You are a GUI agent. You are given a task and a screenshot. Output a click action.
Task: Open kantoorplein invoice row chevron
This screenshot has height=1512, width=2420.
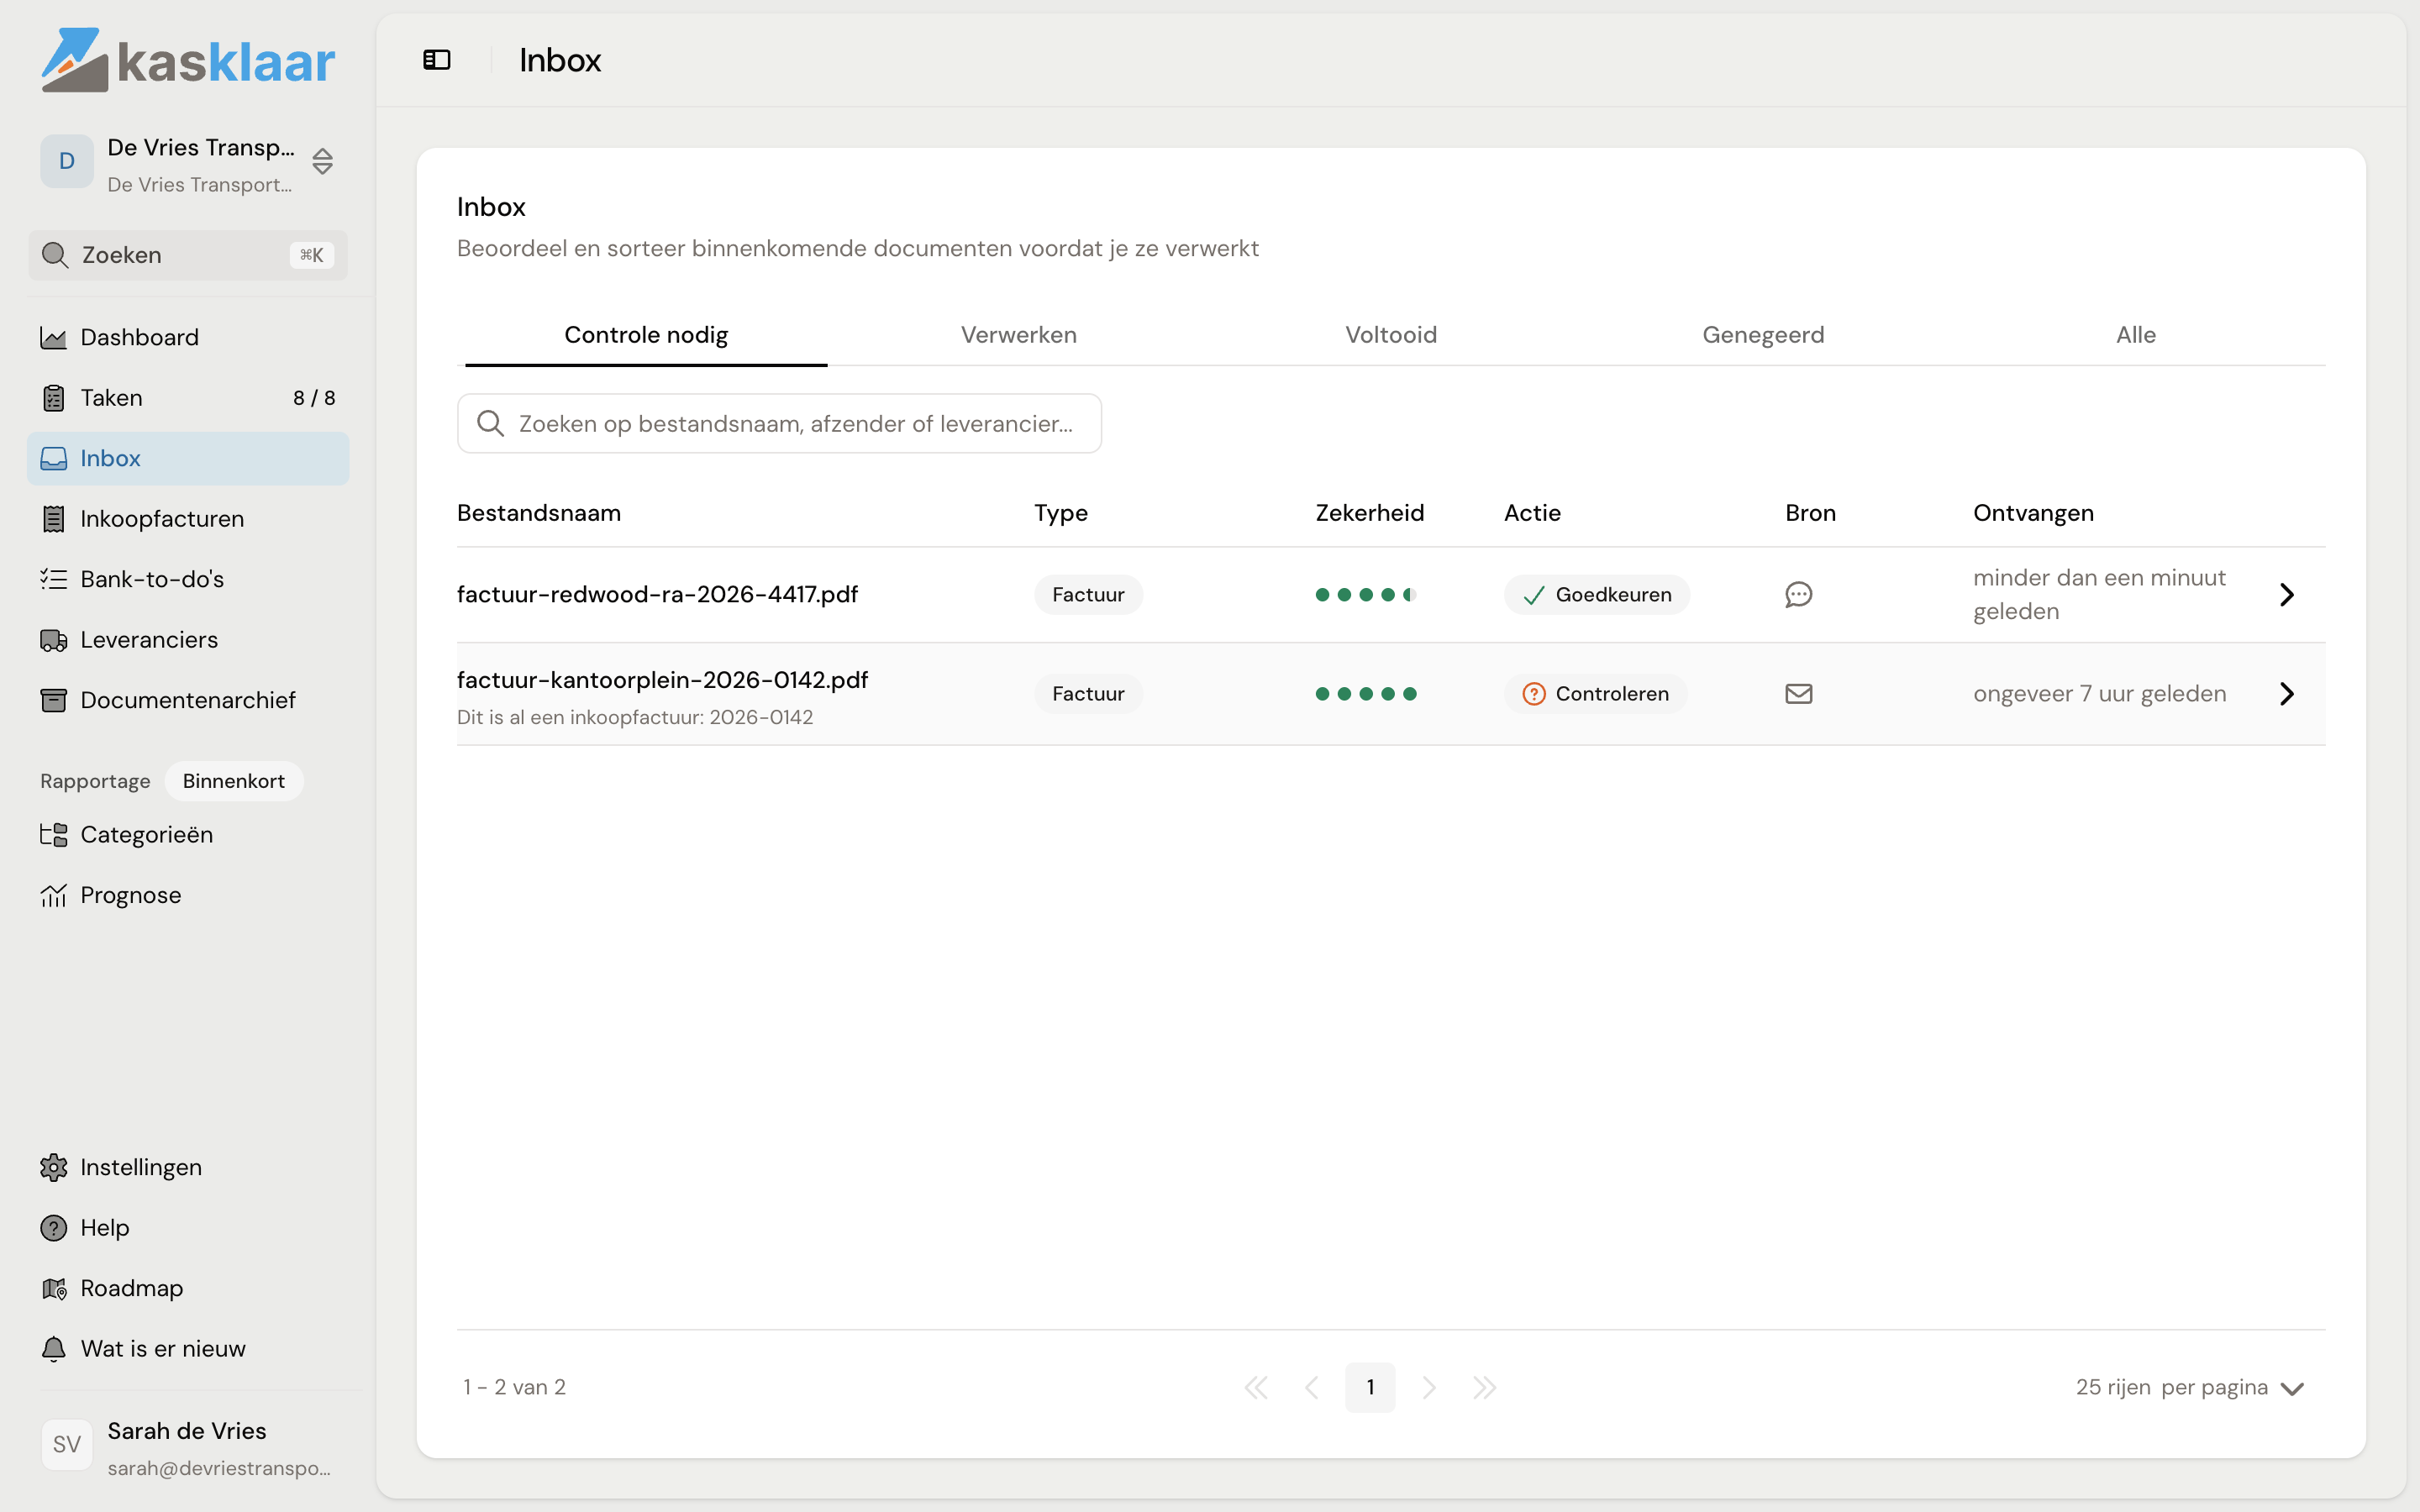[x=2286, y=694]
